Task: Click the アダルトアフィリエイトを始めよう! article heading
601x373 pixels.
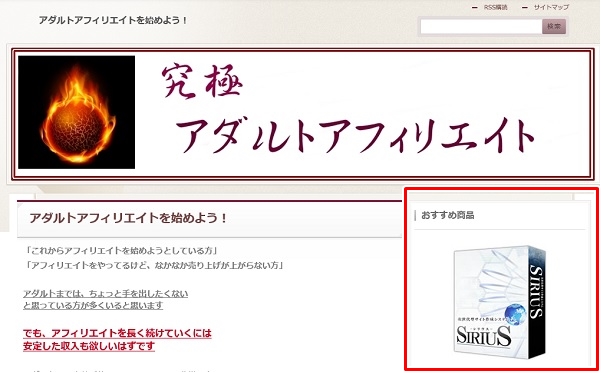Action: coord(128,218)
